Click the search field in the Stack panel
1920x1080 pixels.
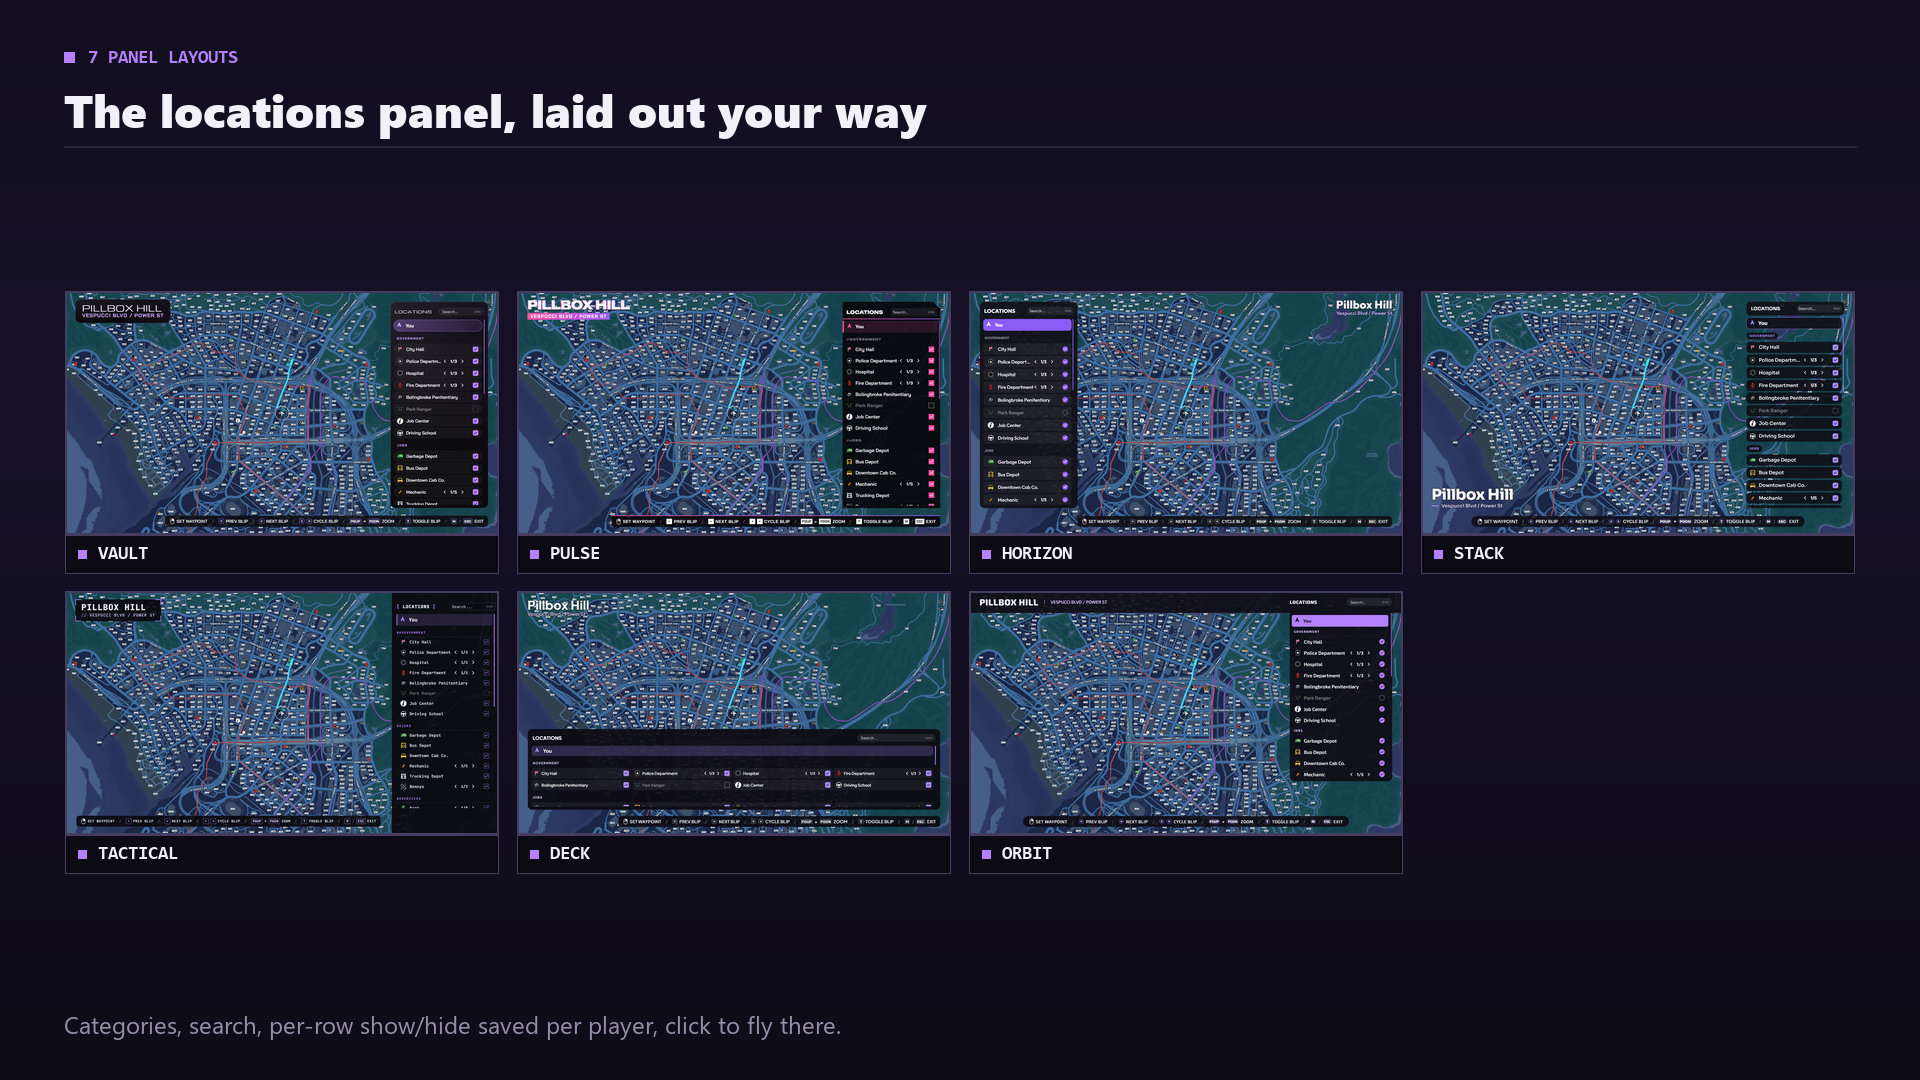click(x=1819, y=308)
